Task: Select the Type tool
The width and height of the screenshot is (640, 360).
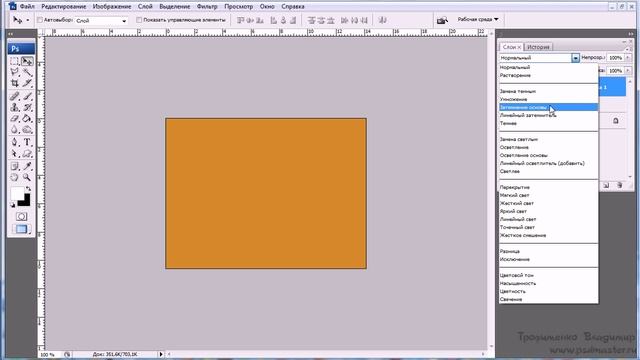Action: click(x=27, y=142)
